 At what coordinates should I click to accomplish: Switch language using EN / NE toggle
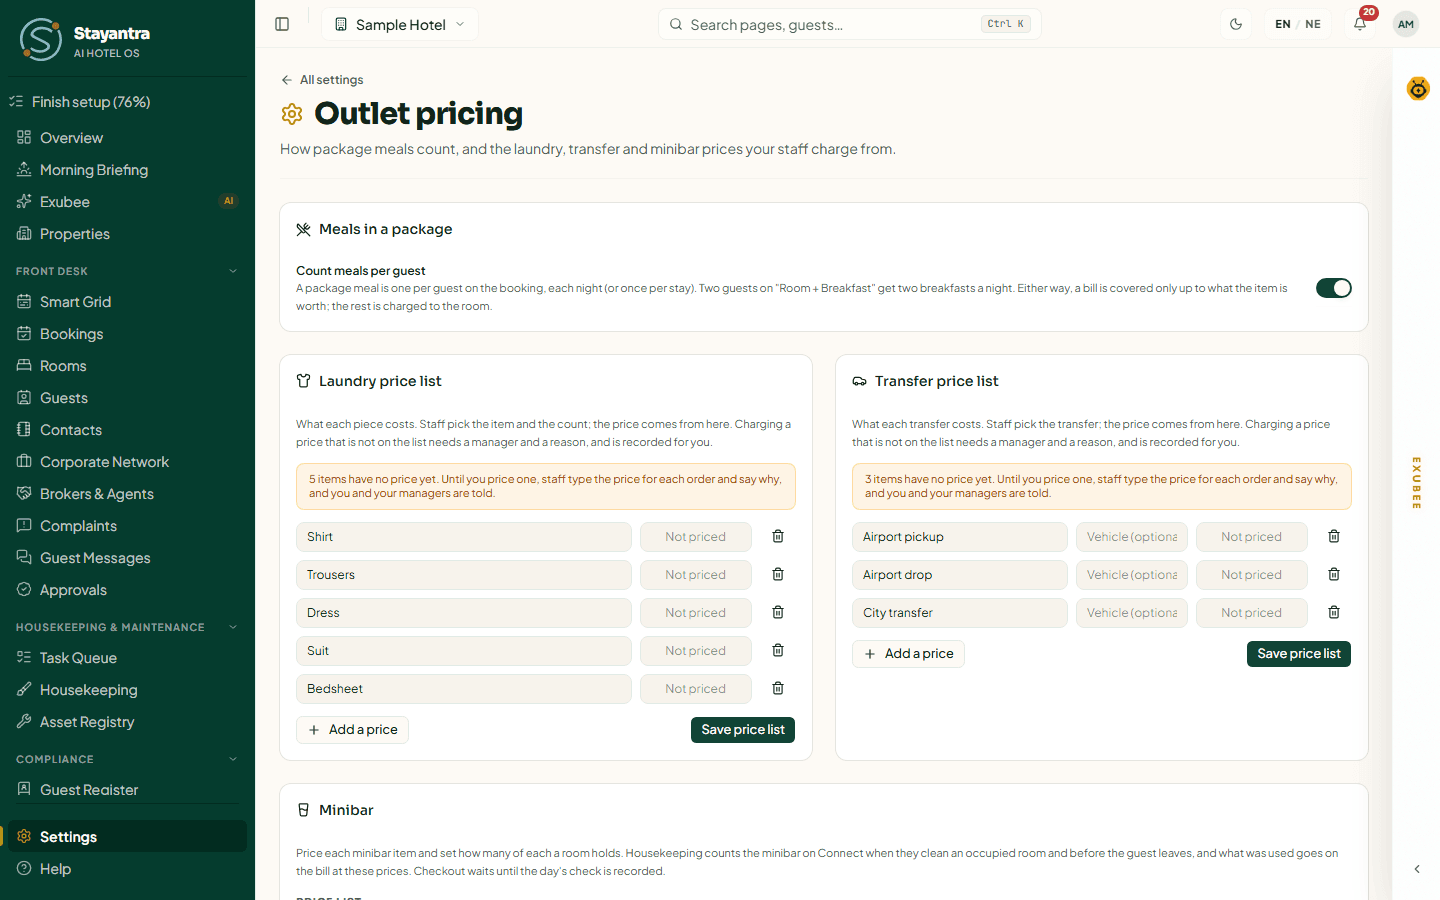click(x=1298, y=24)
